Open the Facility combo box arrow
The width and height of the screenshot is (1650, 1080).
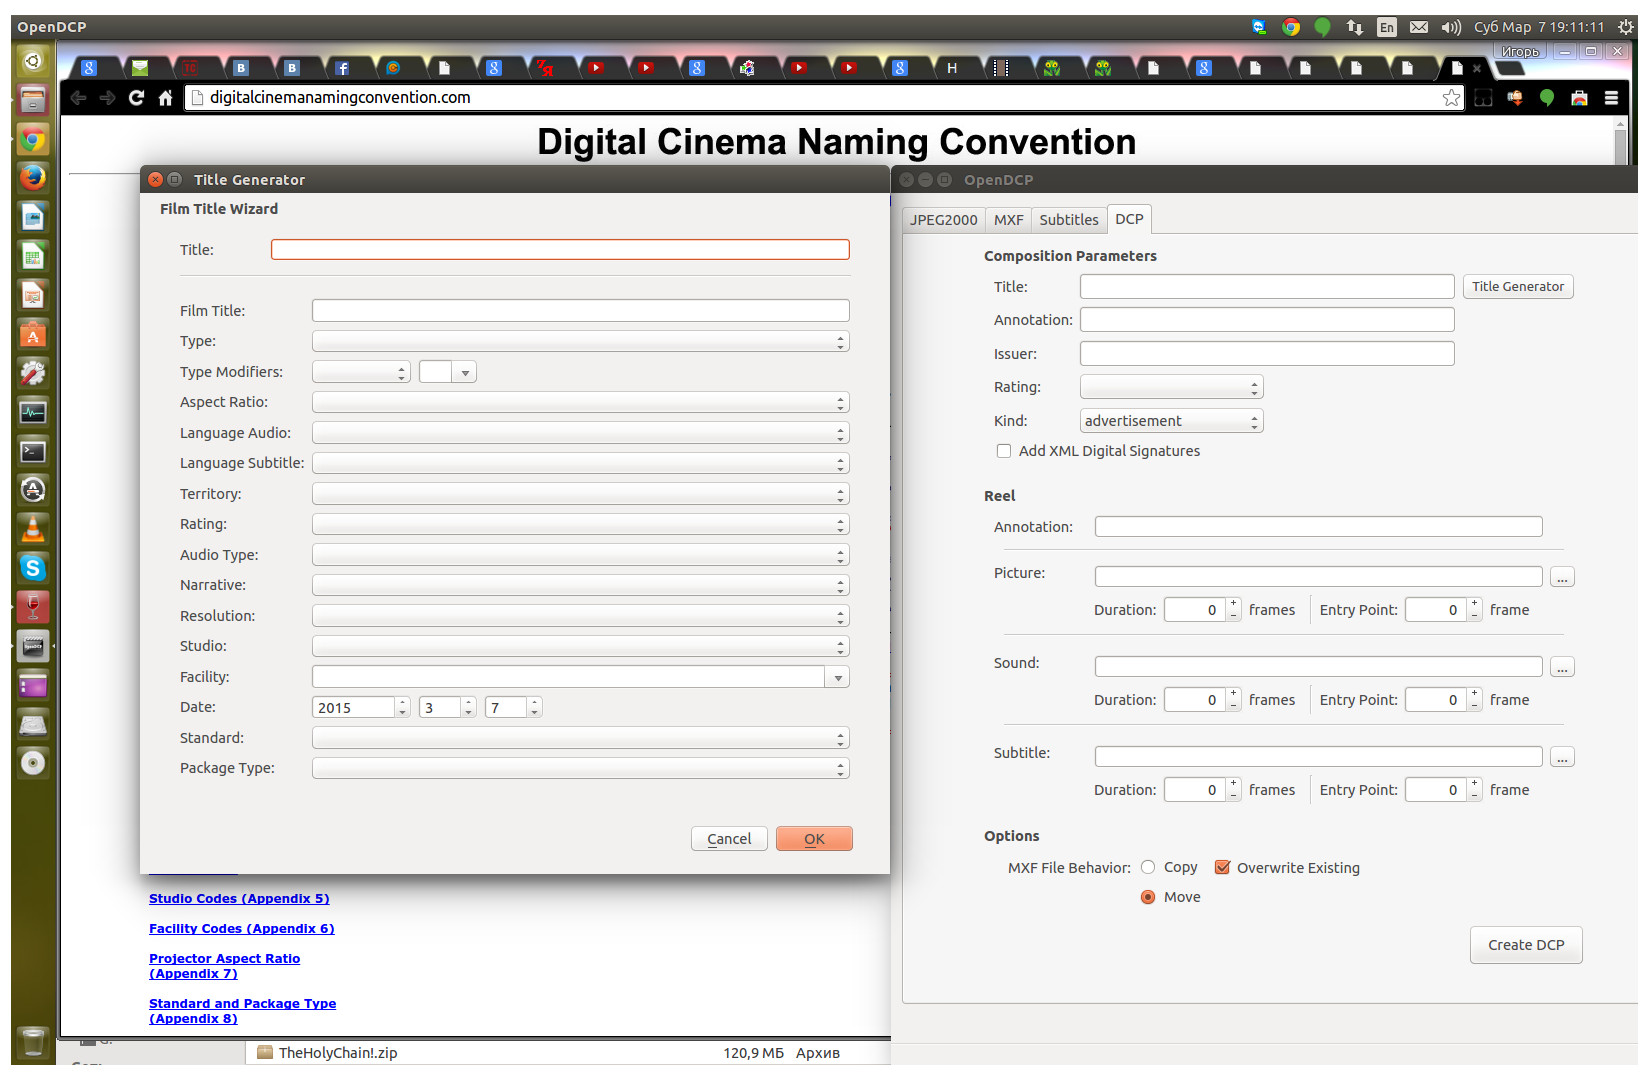[x=837, y=678]
